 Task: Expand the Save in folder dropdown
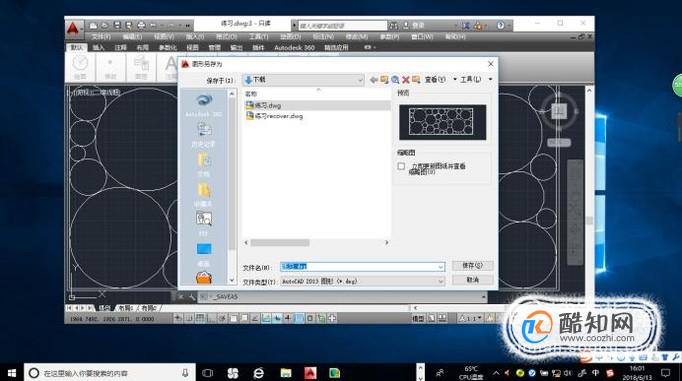pos(360,80)
